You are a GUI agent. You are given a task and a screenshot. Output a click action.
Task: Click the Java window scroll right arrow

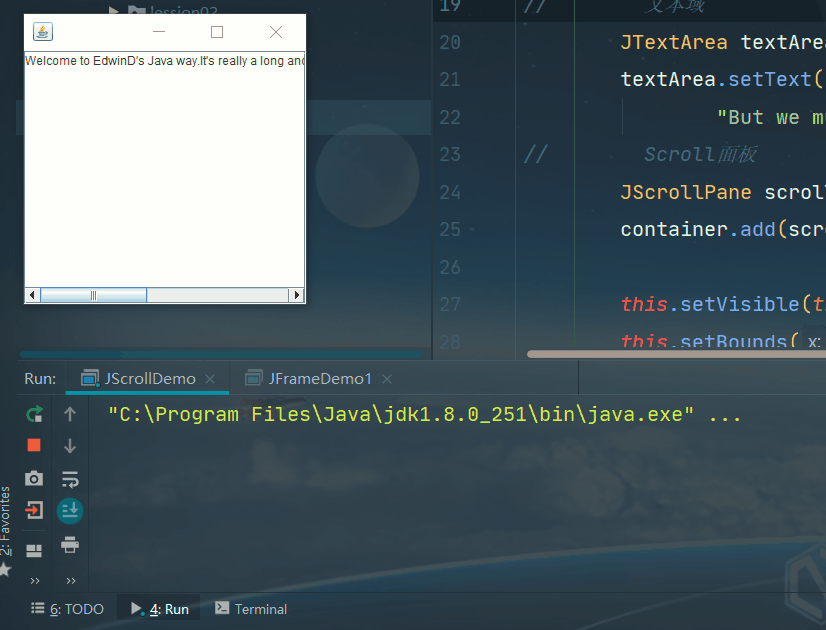coord(297,295)
